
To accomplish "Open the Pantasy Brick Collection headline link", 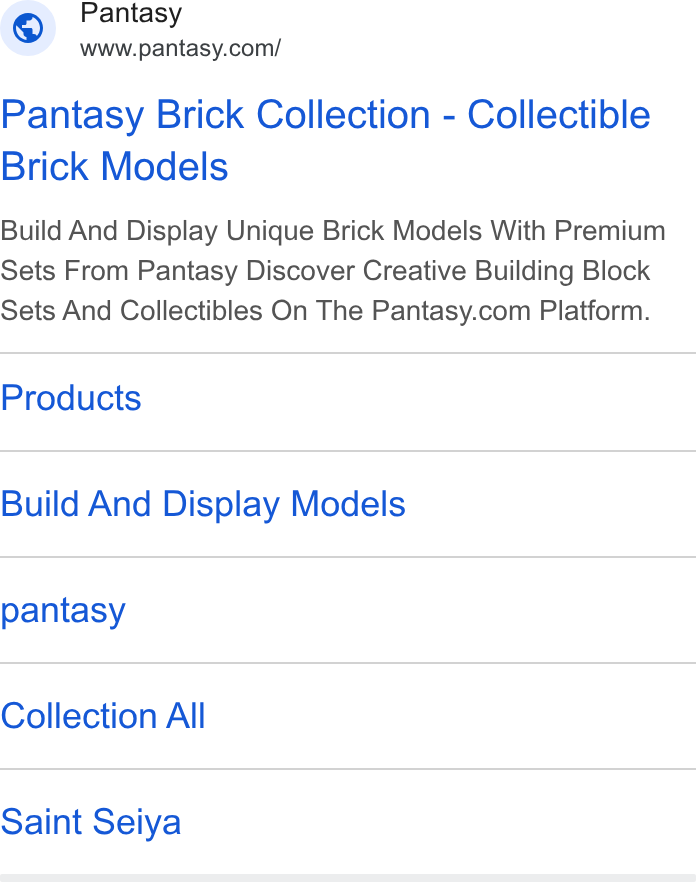I will coord(325,141).
